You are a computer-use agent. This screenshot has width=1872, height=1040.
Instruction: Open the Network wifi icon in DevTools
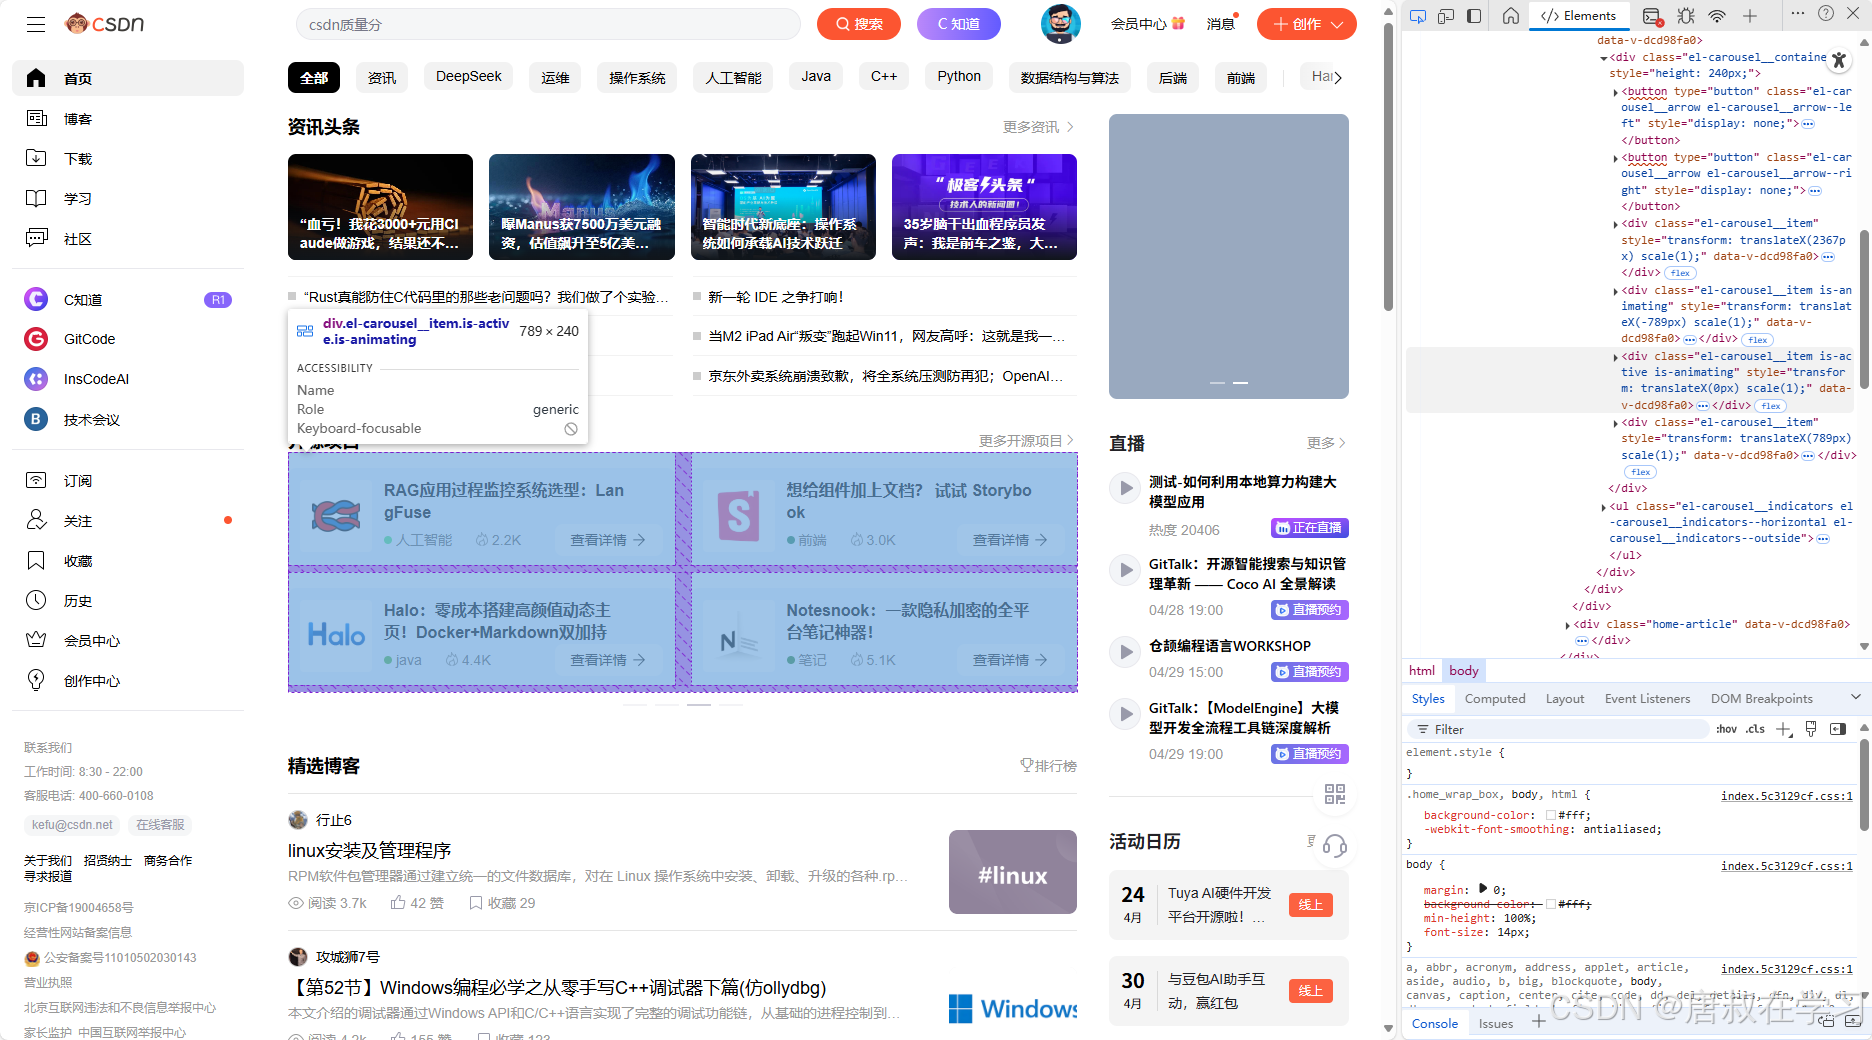[x=1717, y=16]
